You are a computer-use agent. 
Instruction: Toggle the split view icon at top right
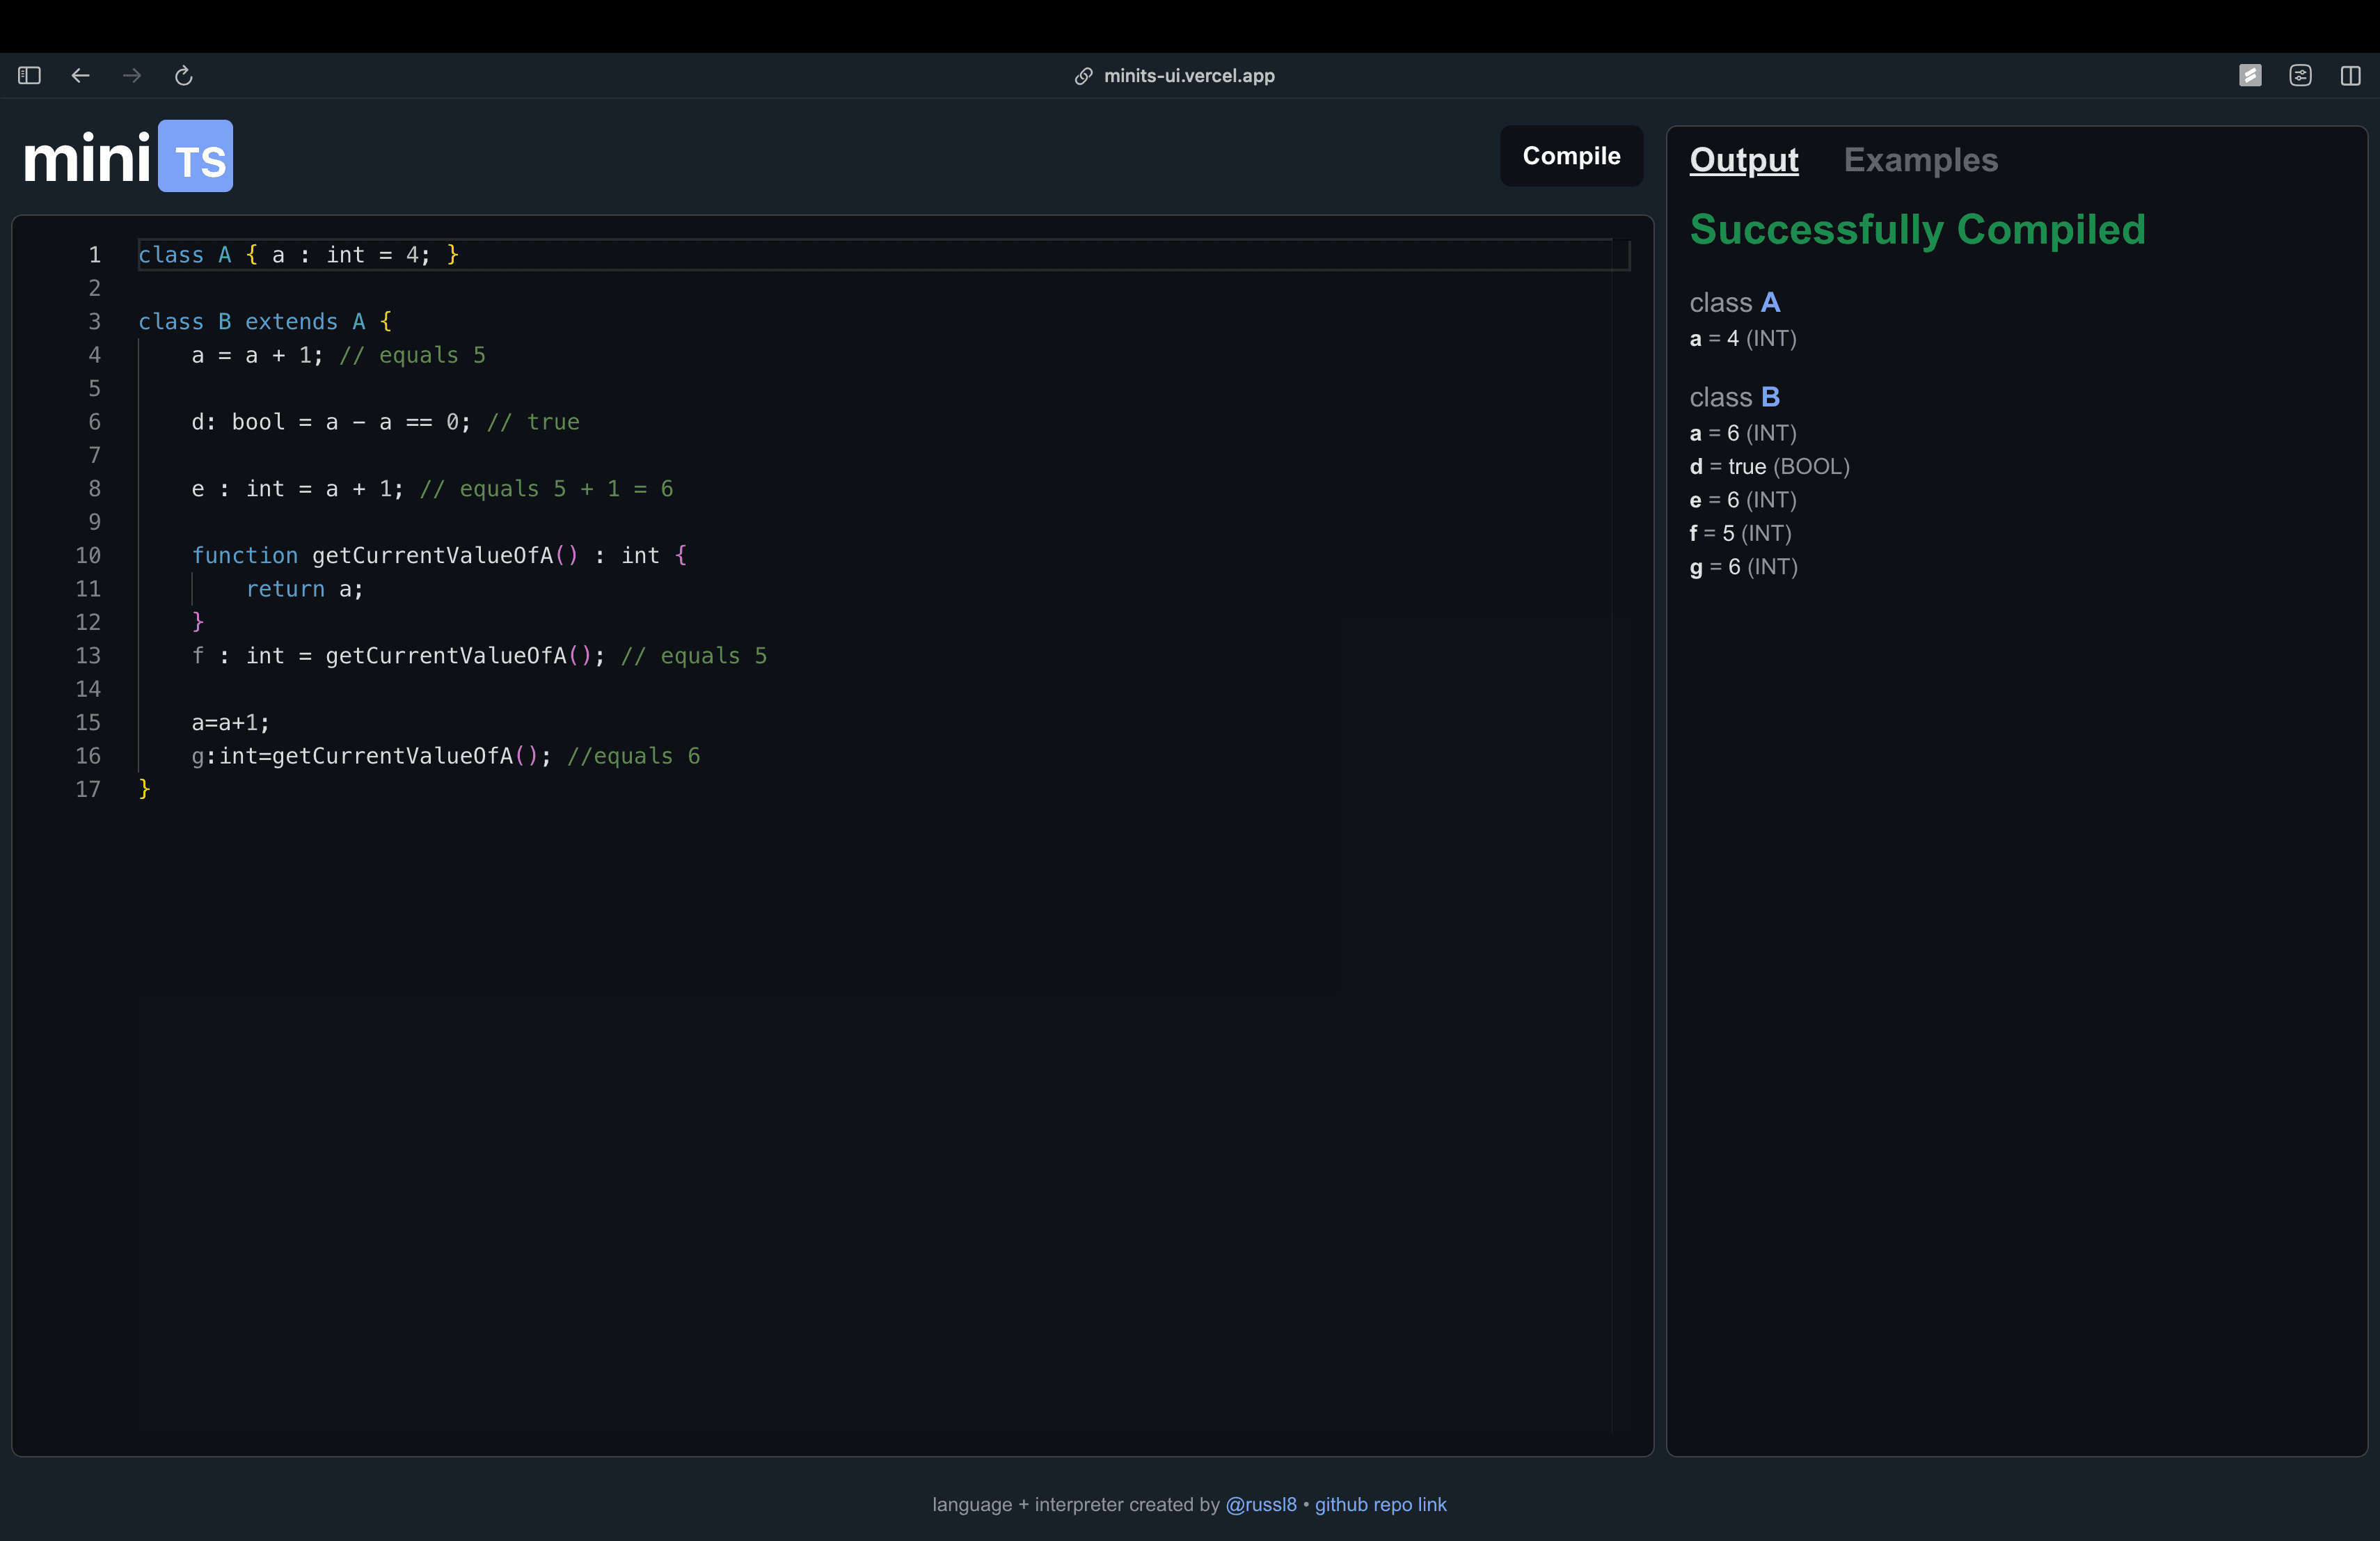(2351, 75)
